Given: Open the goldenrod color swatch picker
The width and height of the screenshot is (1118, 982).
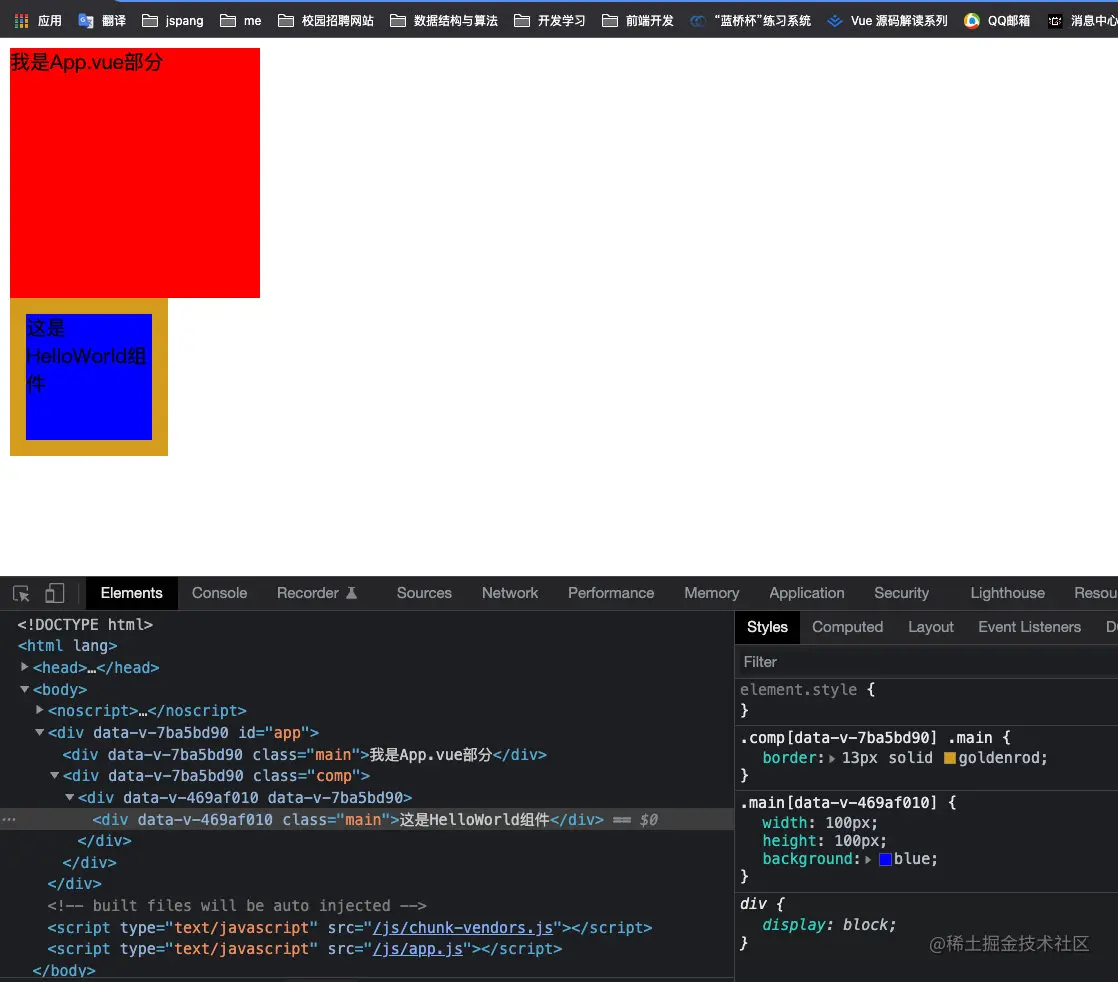Looking at the screenshot, I should pos(950,758).
